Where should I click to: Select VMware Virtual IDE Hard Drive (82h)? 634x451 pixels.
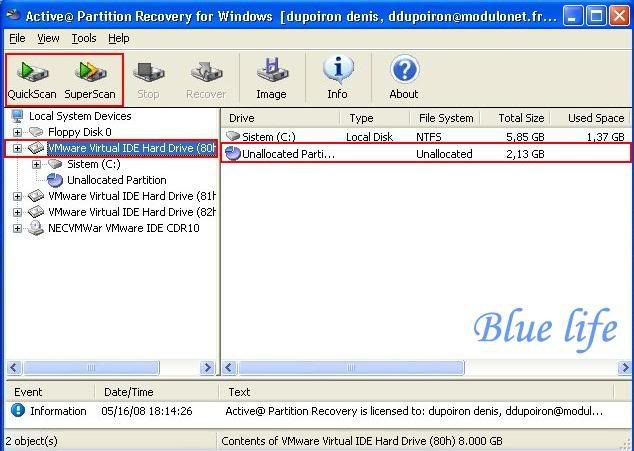click(132, 212)
